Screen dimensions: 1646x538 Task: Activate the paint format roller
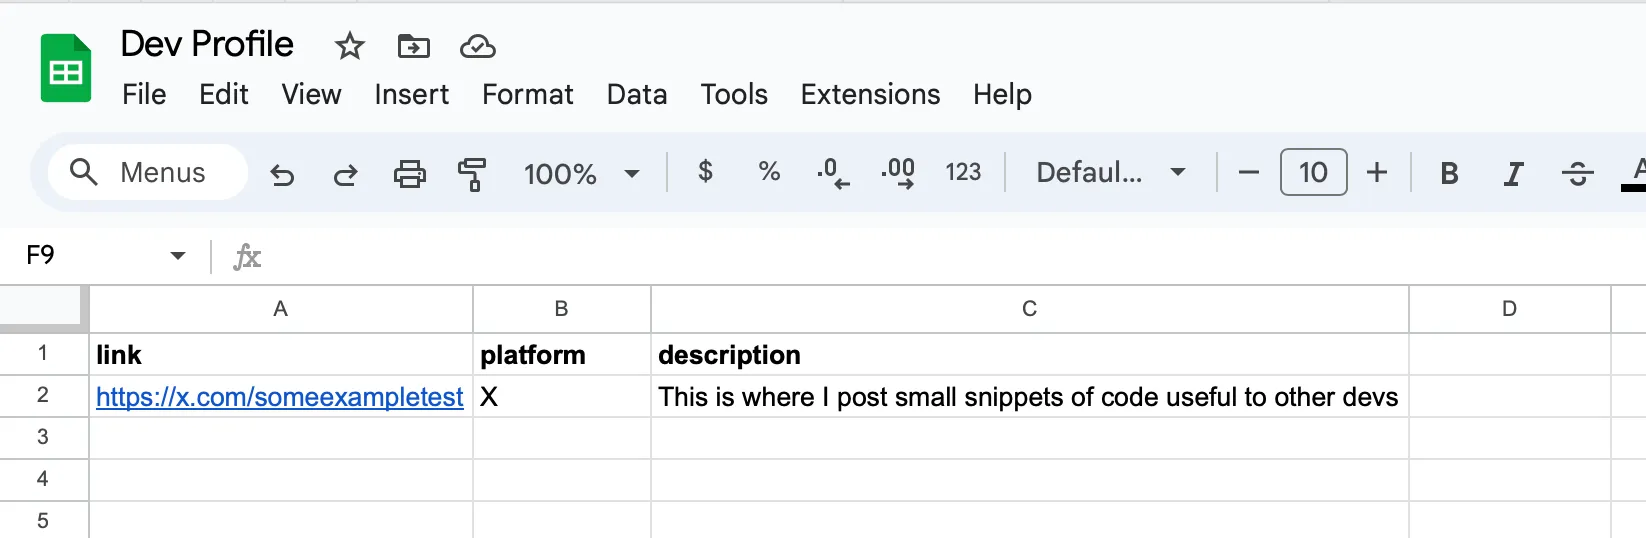coord(472,174)
